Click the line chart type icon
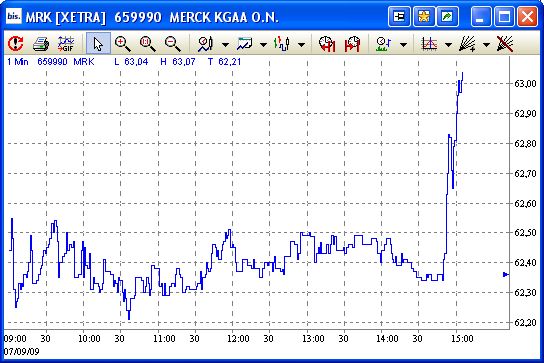The height and width of the screenshot is (363, 544). point(245,44)
